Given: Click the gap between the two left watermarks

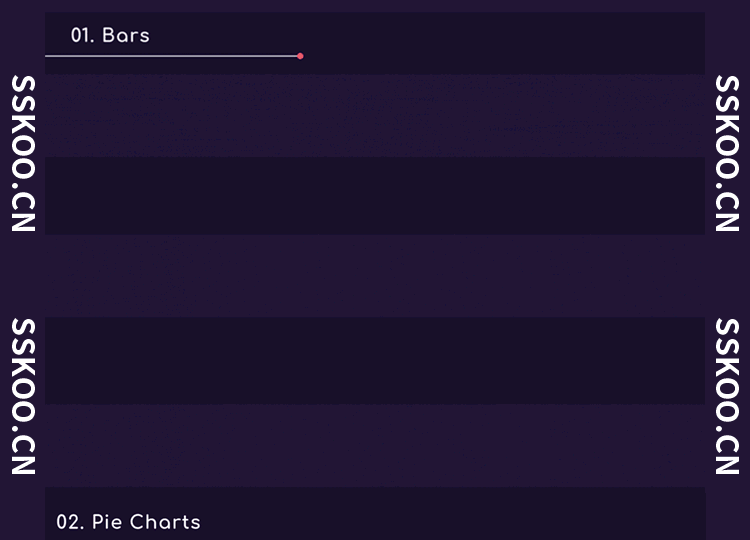Looking at the screenshot, I should (x=24, y=276).
